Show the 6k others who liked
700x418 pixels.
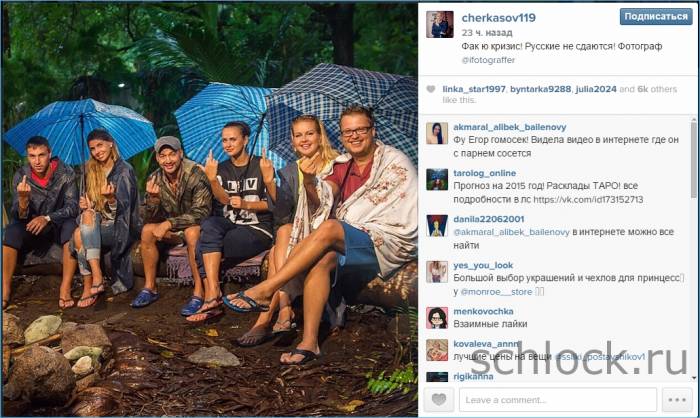coord(657,89)
